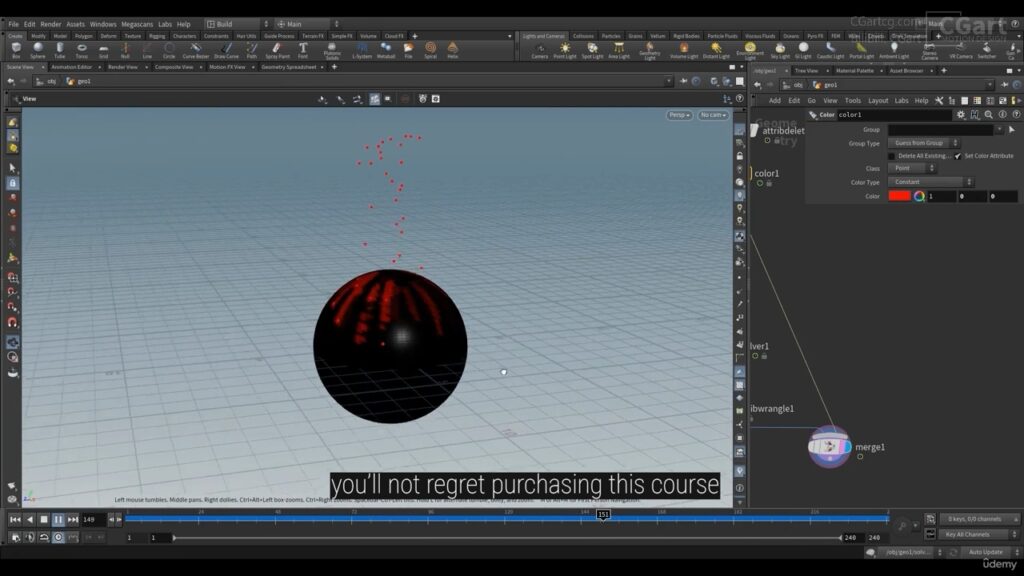Select the Circle shelf tool

point(169,50)
